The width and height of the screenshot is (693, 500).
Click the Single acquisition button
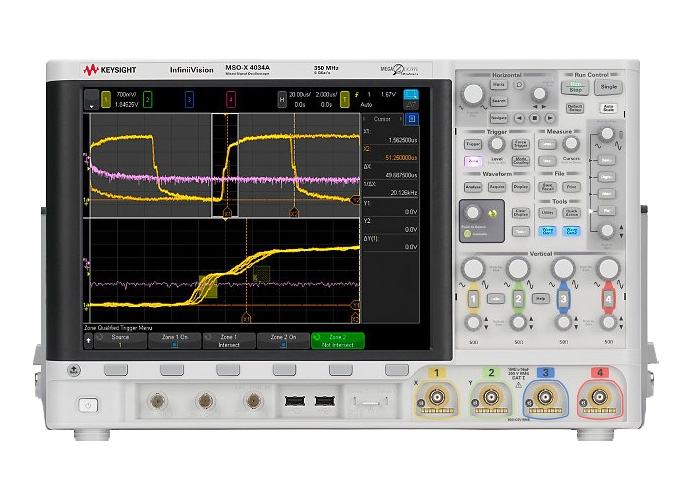(609, 87)
